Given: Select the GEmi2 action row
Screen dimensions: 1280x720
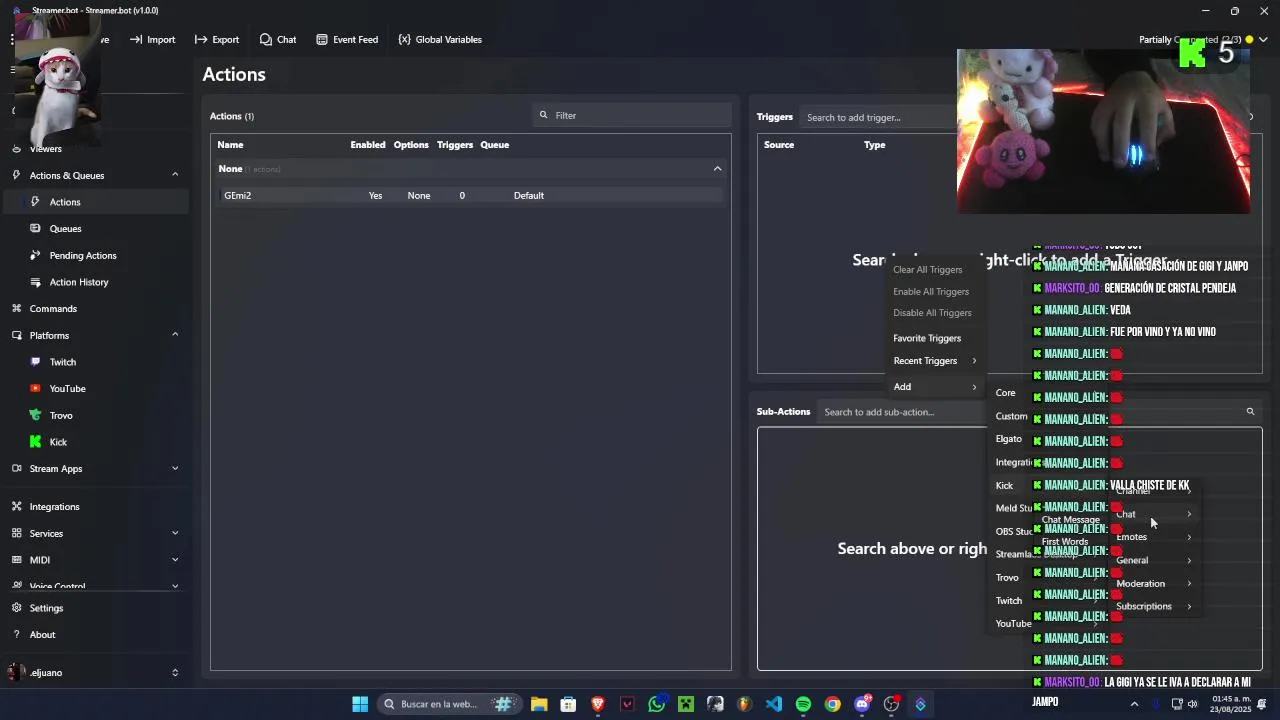Looking at the screenshot, I should click(x=470, y=196).
